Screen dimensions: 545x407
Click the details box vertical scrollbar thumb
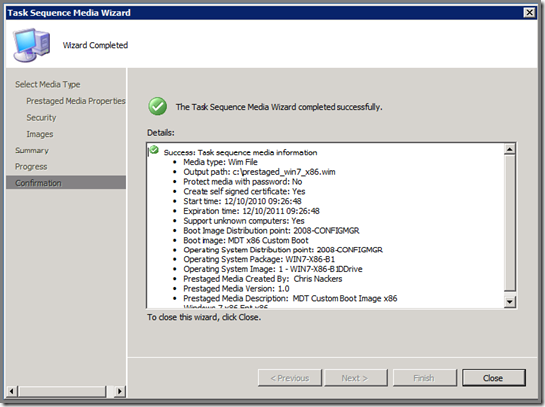(510, 223)
